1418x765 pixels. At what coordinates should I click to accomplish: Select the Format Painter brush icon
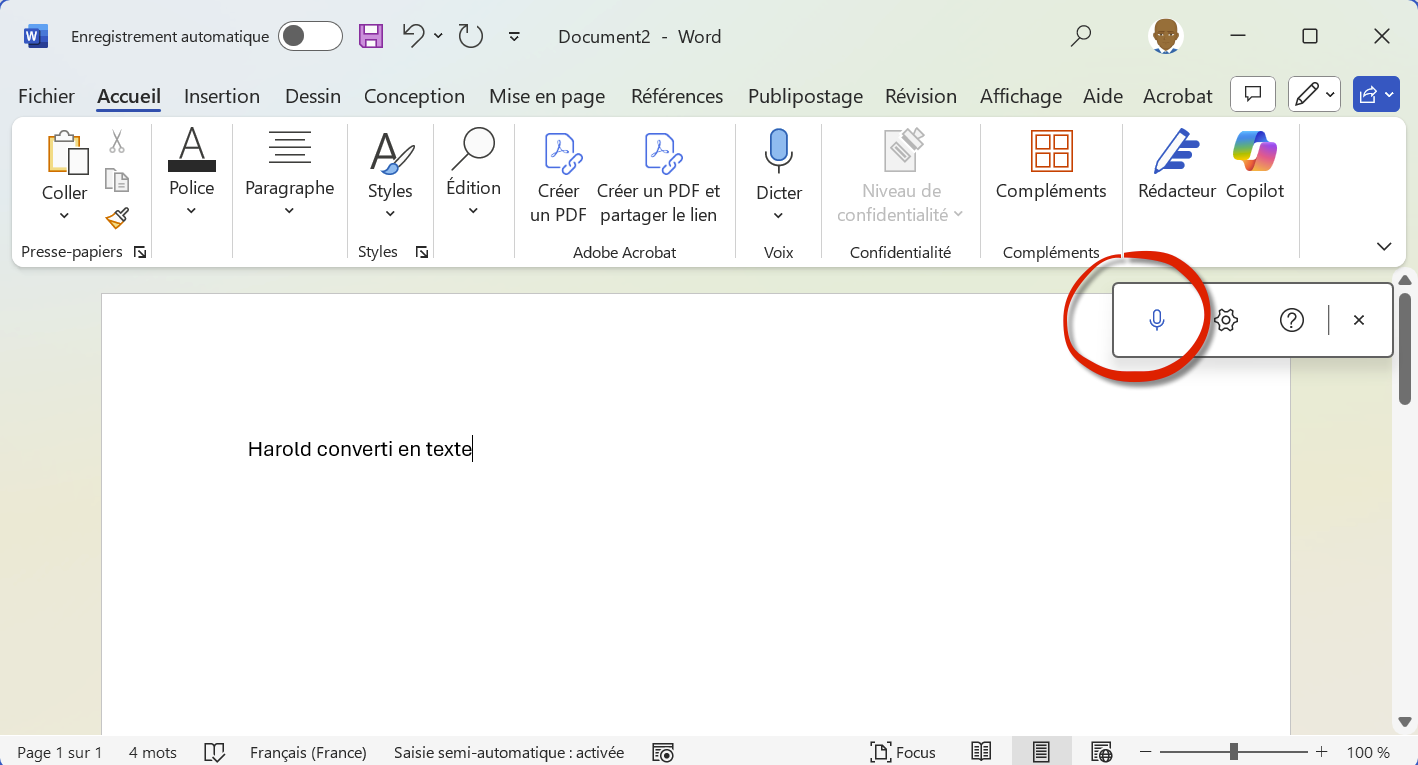tap(117, 217)
